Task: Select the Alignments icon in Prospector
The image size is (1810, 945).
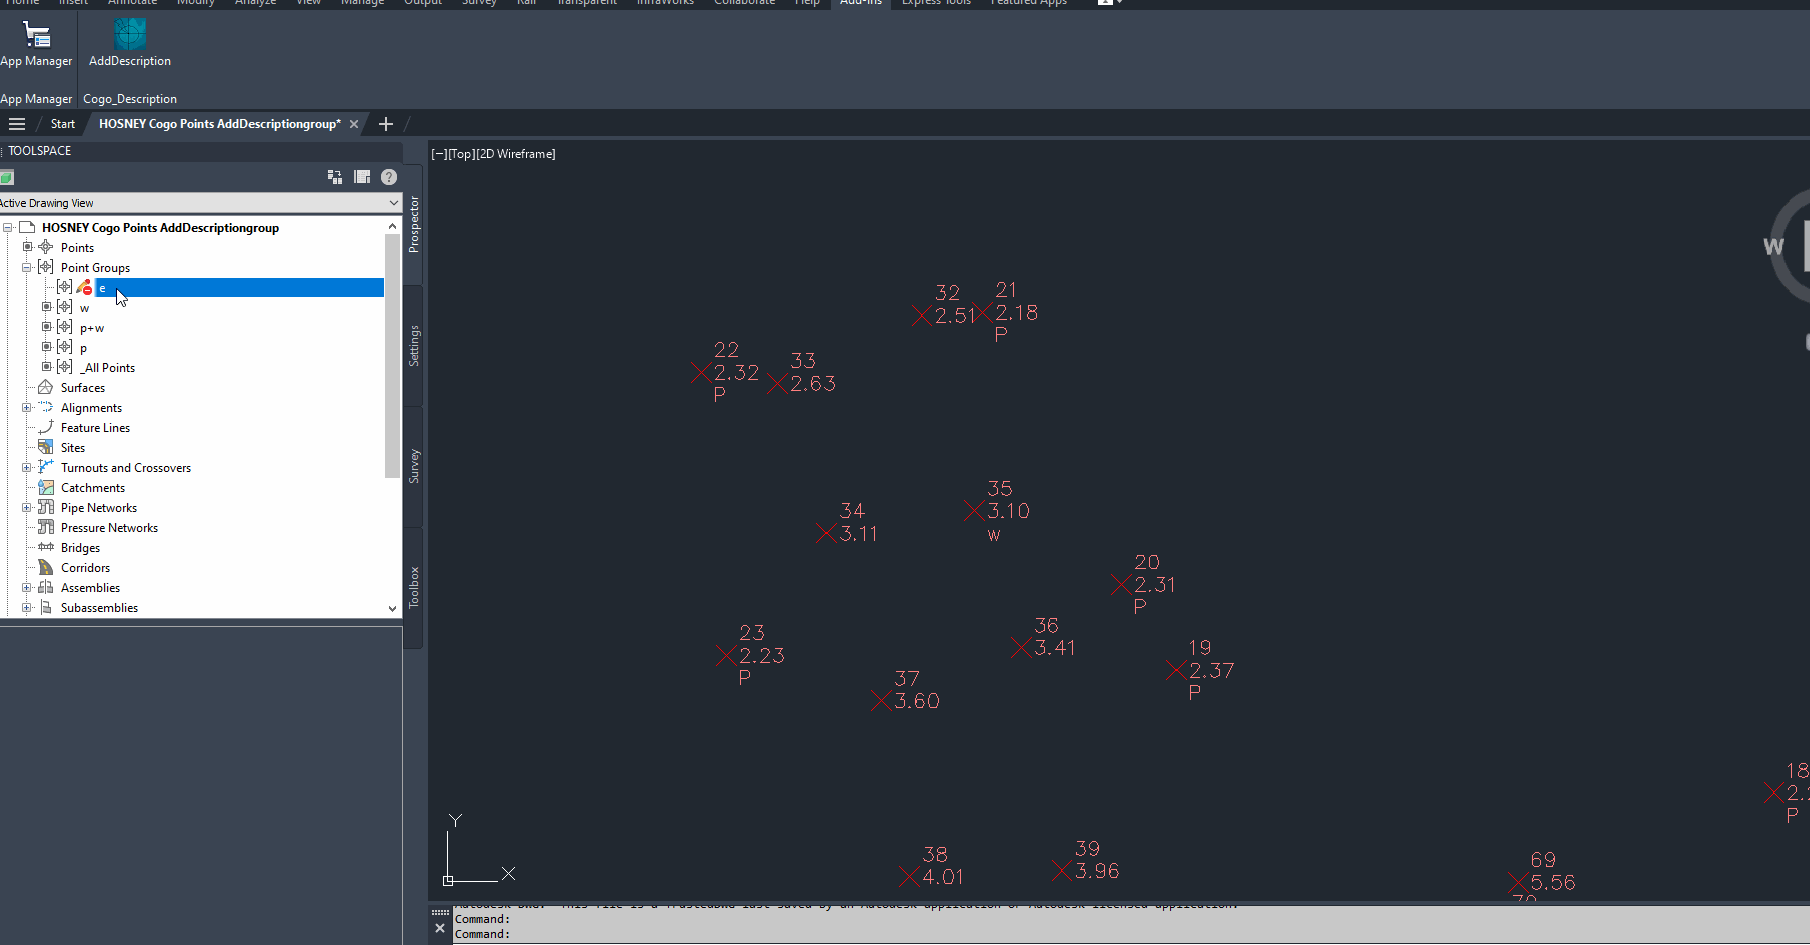Action: click(45, 407)
